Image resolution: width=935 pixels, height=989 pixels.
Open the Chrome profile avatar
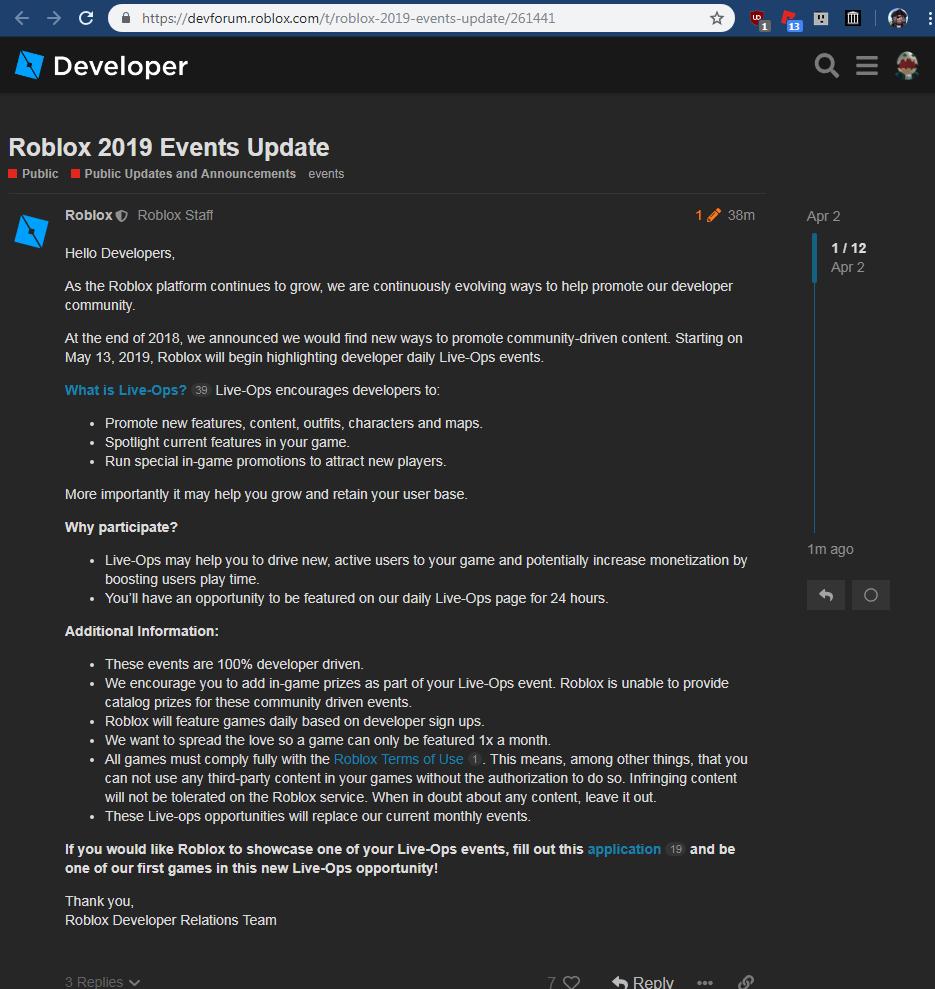coord(898,18)
